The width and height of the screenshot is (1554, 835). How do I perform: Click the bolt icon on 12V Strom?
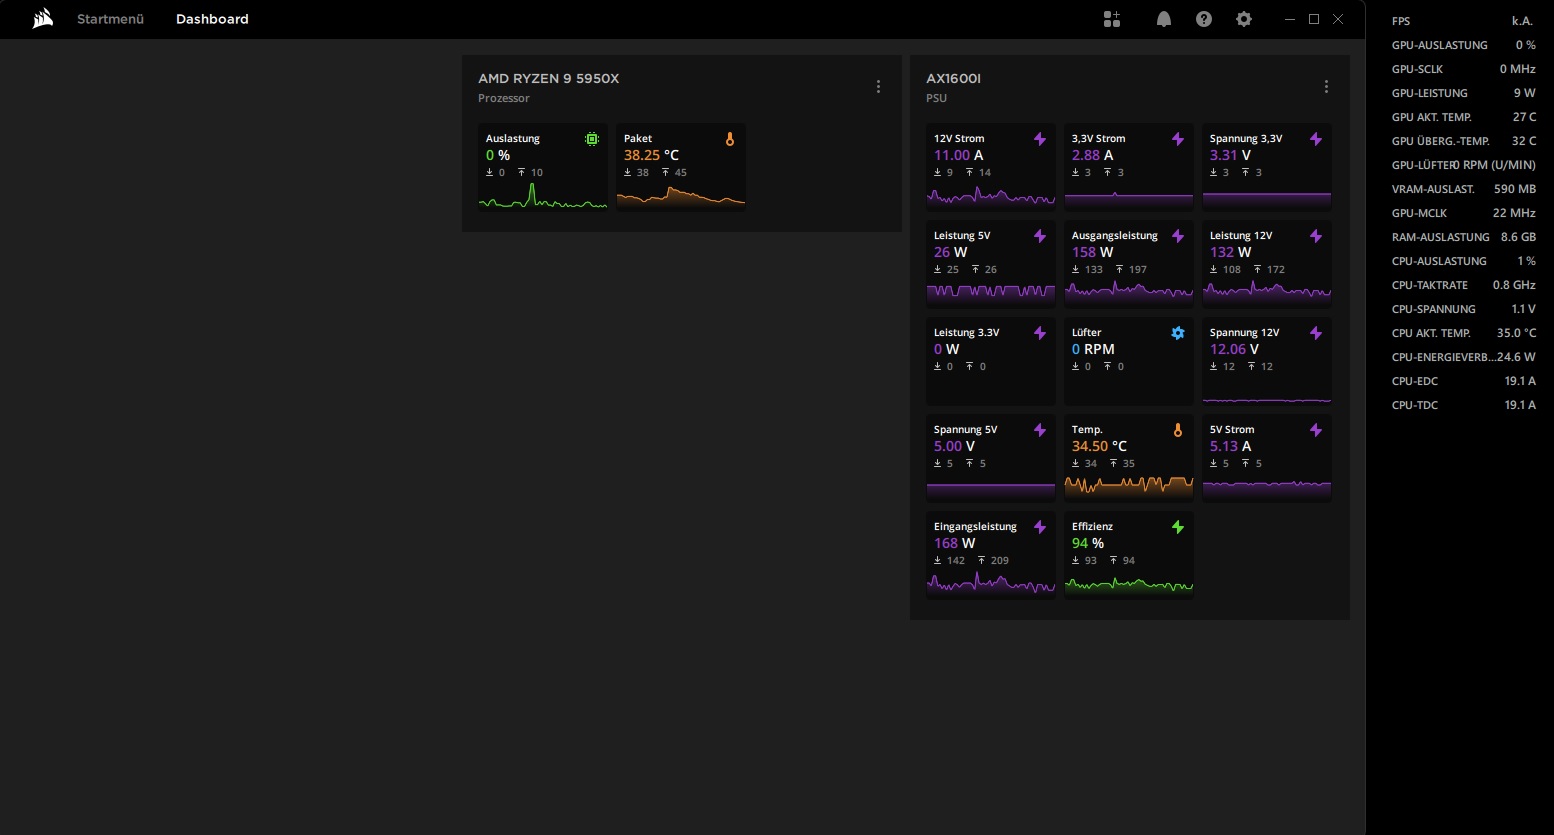click(1040, 139)
